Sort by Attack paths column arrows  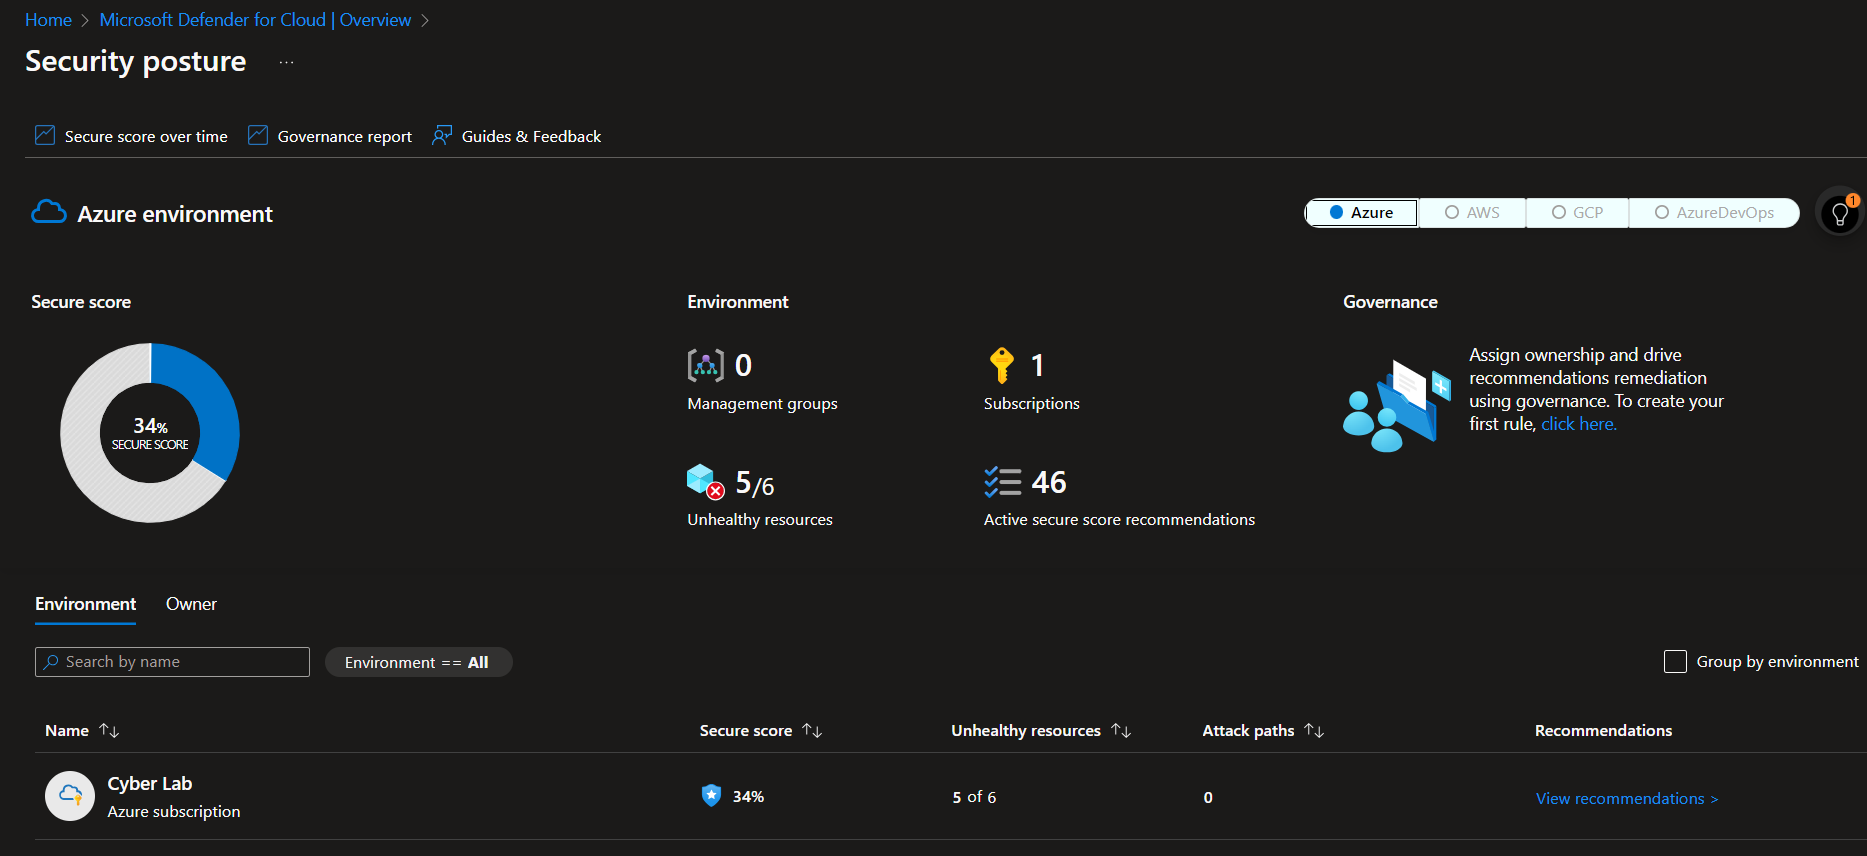1314,731
